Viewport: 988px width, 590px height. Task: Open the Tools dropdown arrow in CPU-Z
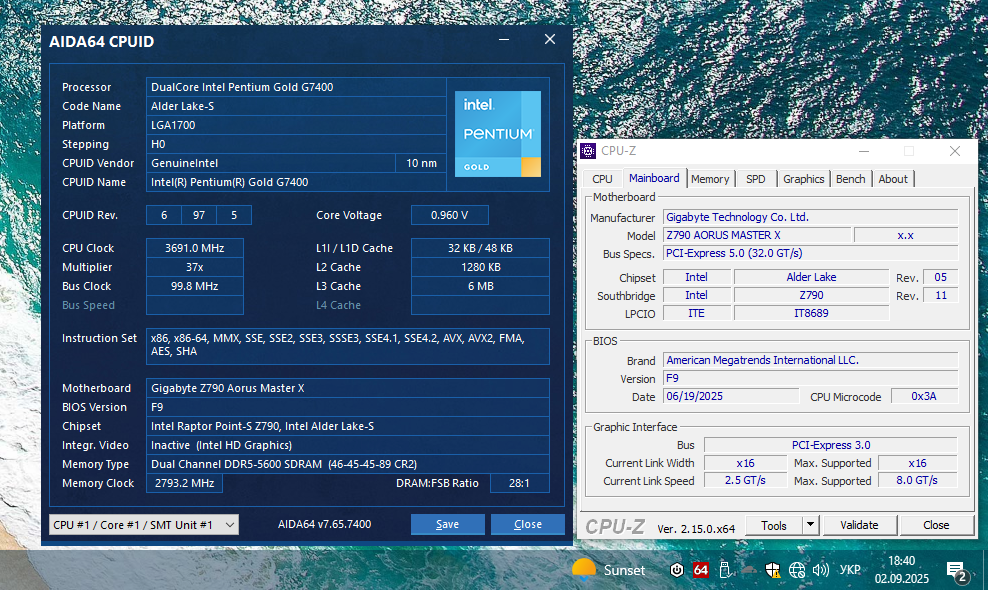click(810, 524)
